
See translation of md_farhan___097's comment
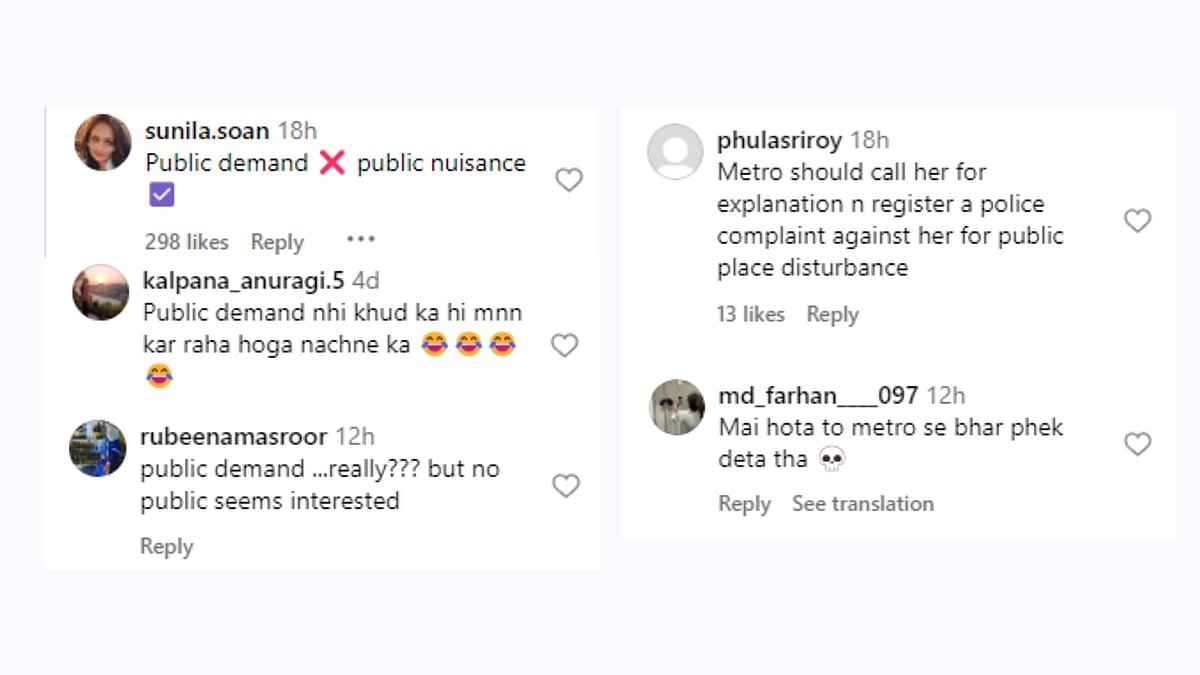coord(862,504)
